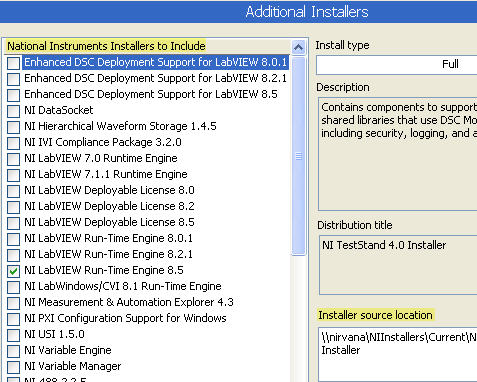Viewport: 477px width, 382px height.
Task: Click in the Installer source location field
Action: (398, 355)
